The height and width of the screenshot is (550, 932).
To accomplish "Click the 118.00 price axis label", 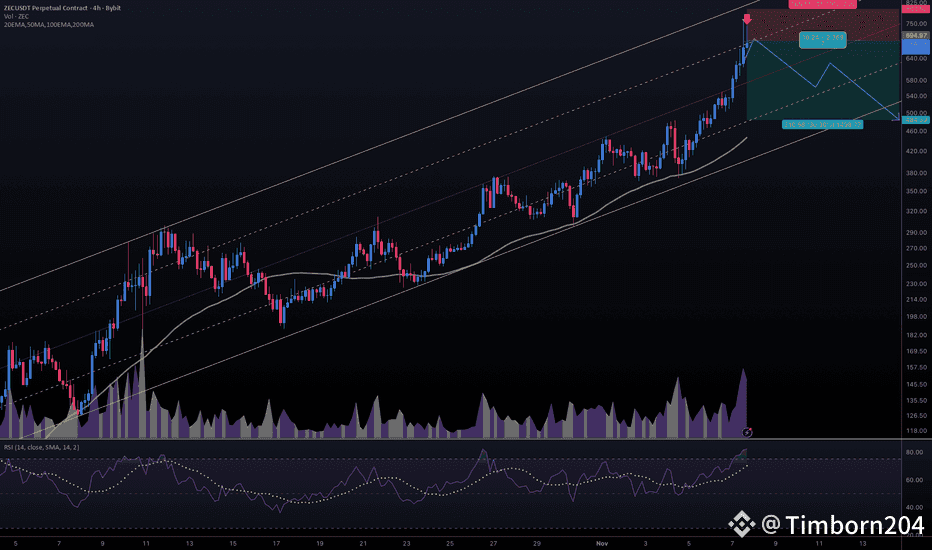I will point(916,430).
